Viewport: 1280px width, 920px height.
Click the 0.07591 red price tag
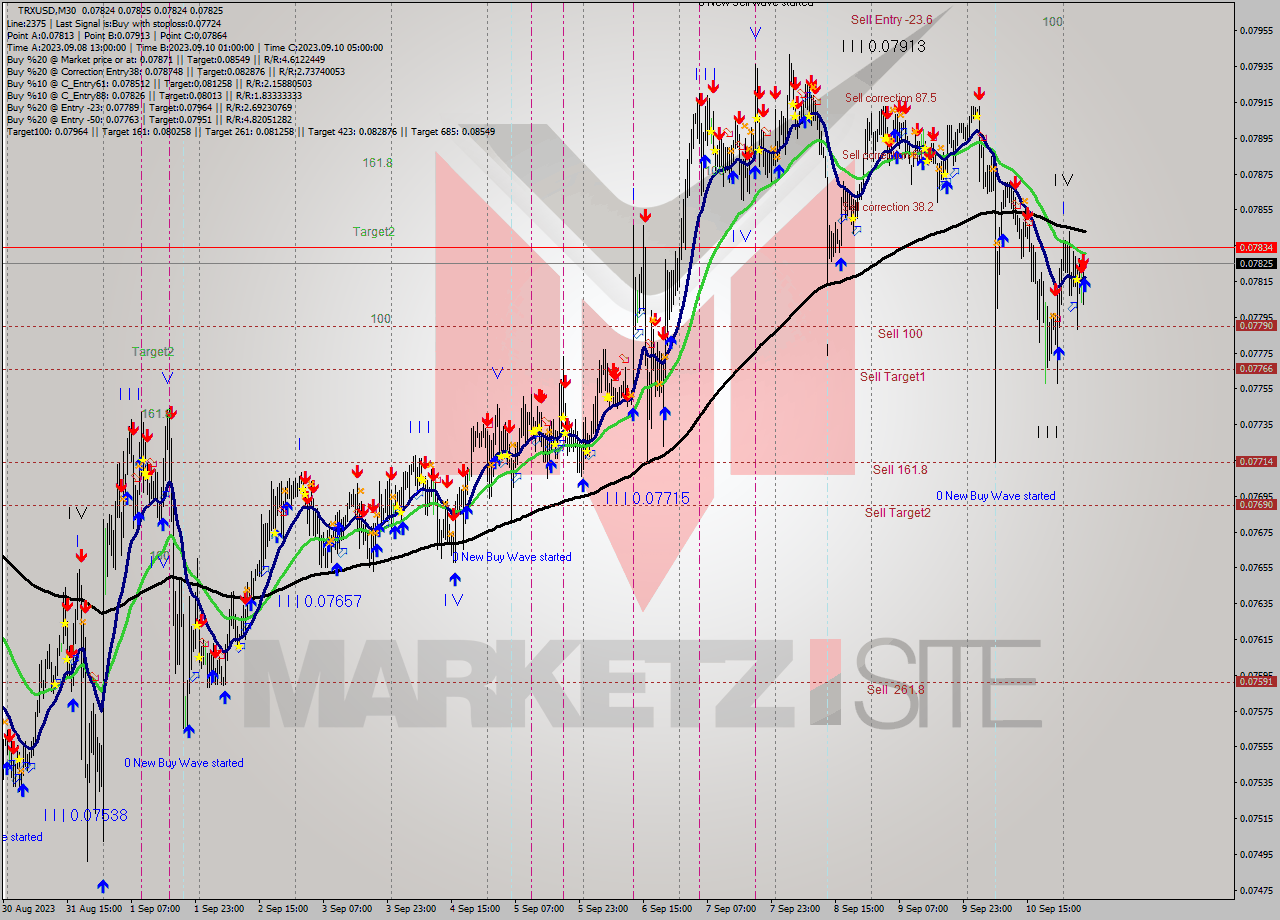click(1256, 681)
